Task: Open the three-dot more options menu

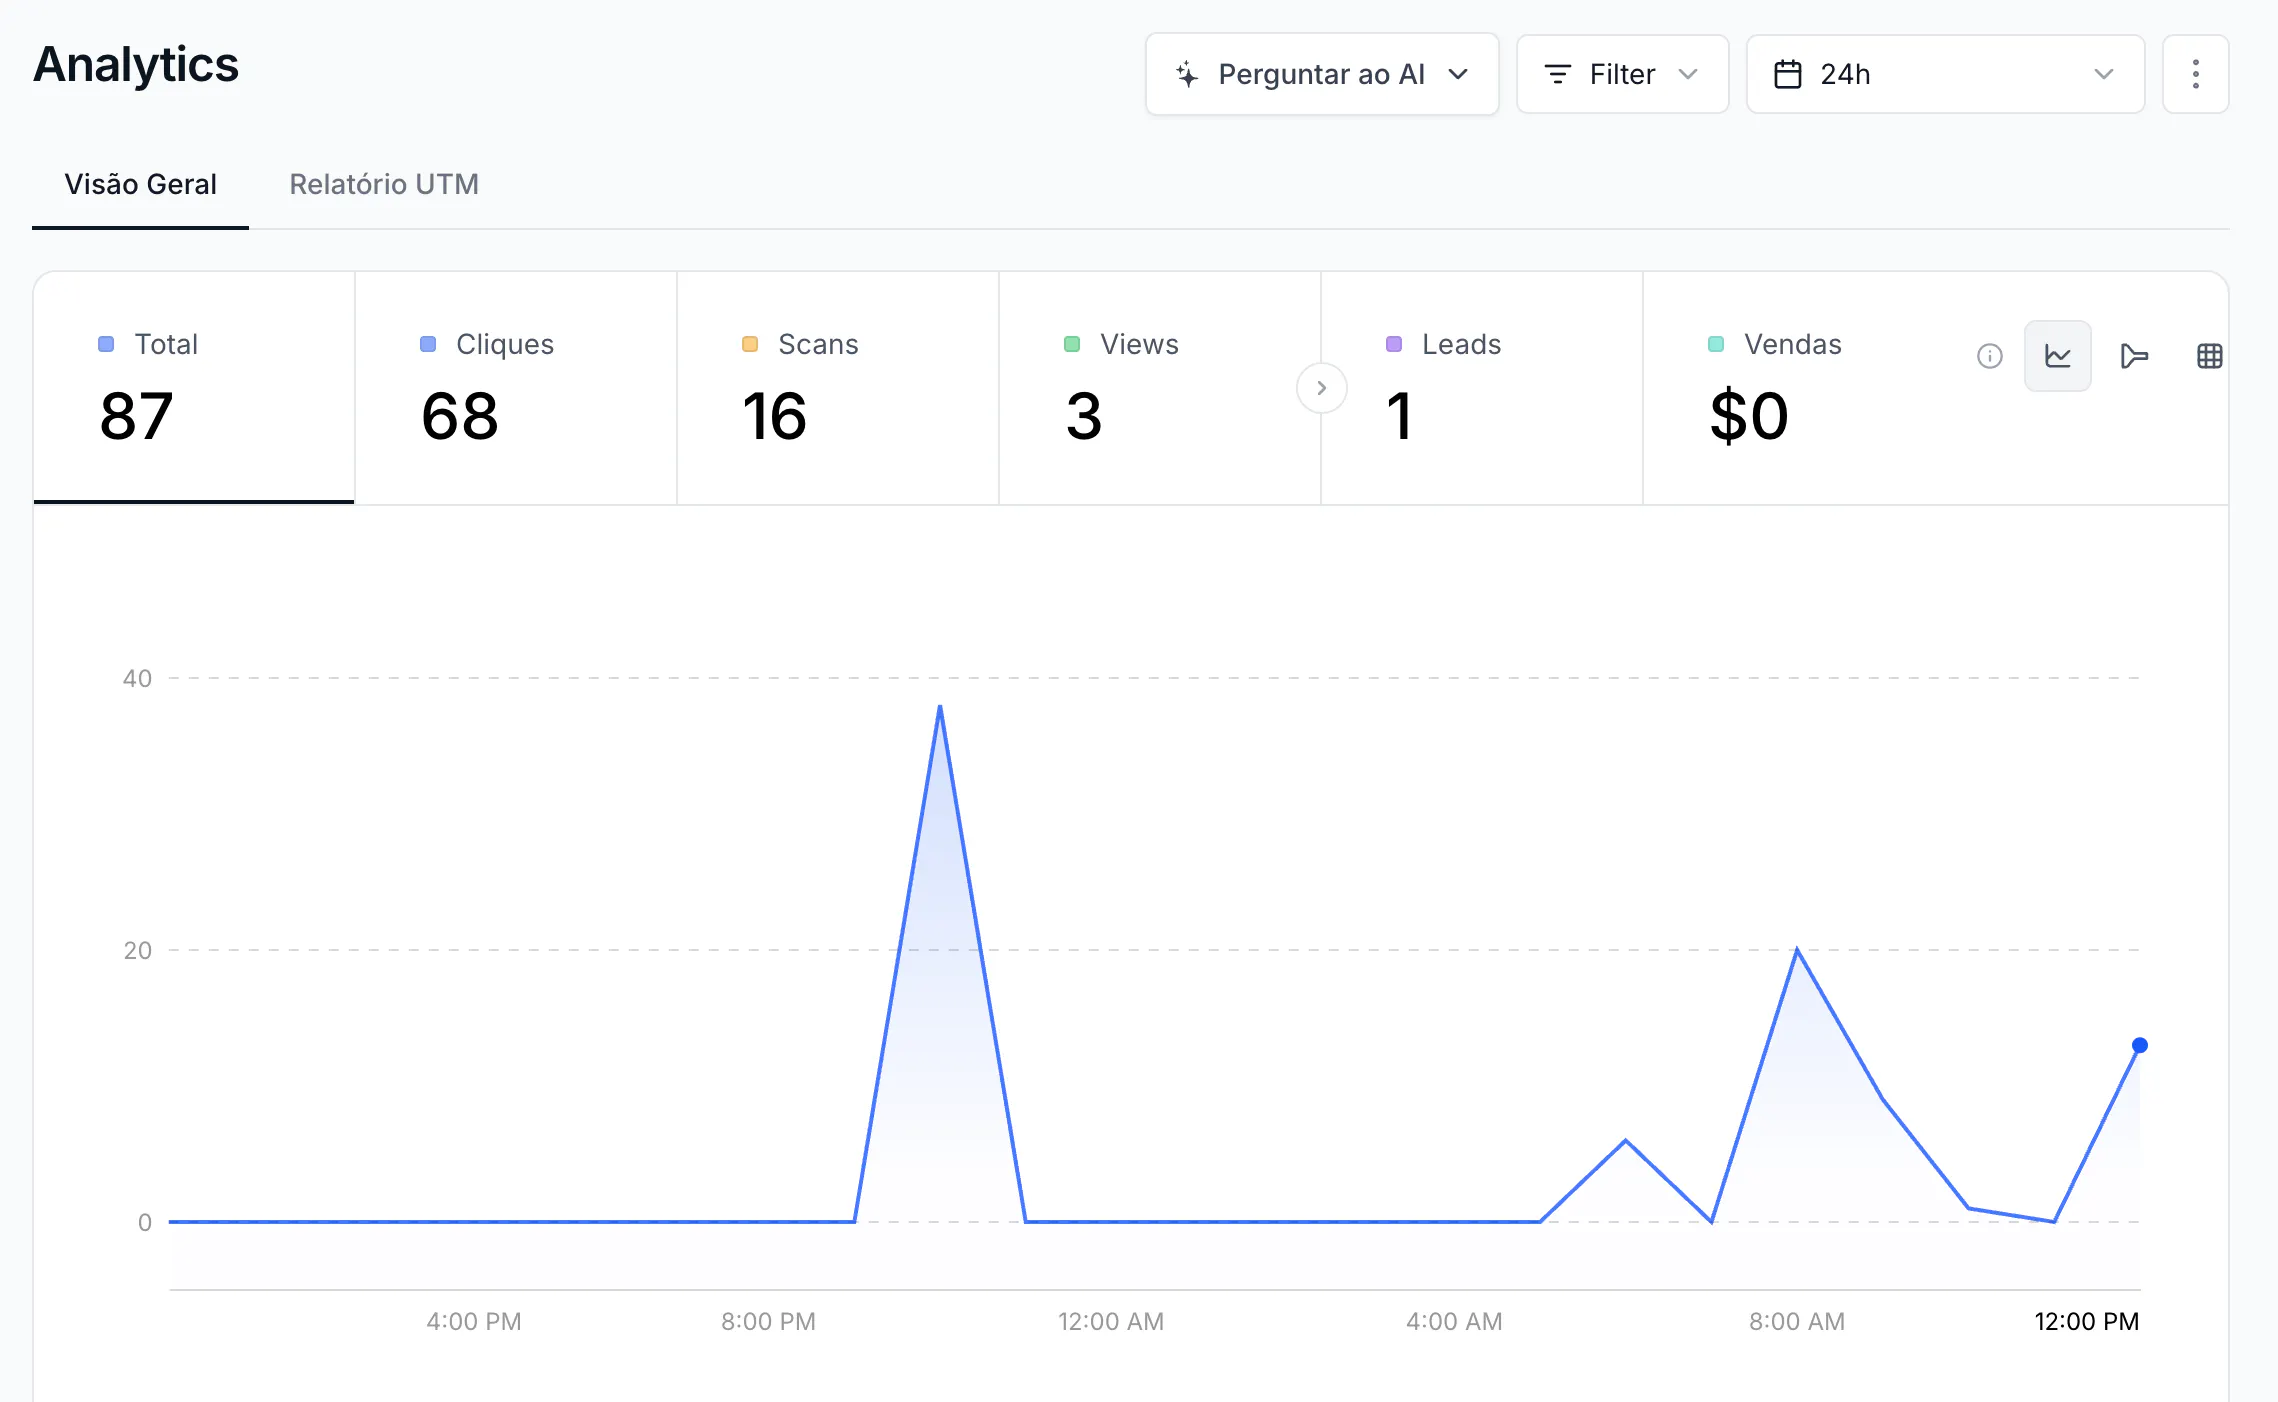Action: click(2195, 74)
